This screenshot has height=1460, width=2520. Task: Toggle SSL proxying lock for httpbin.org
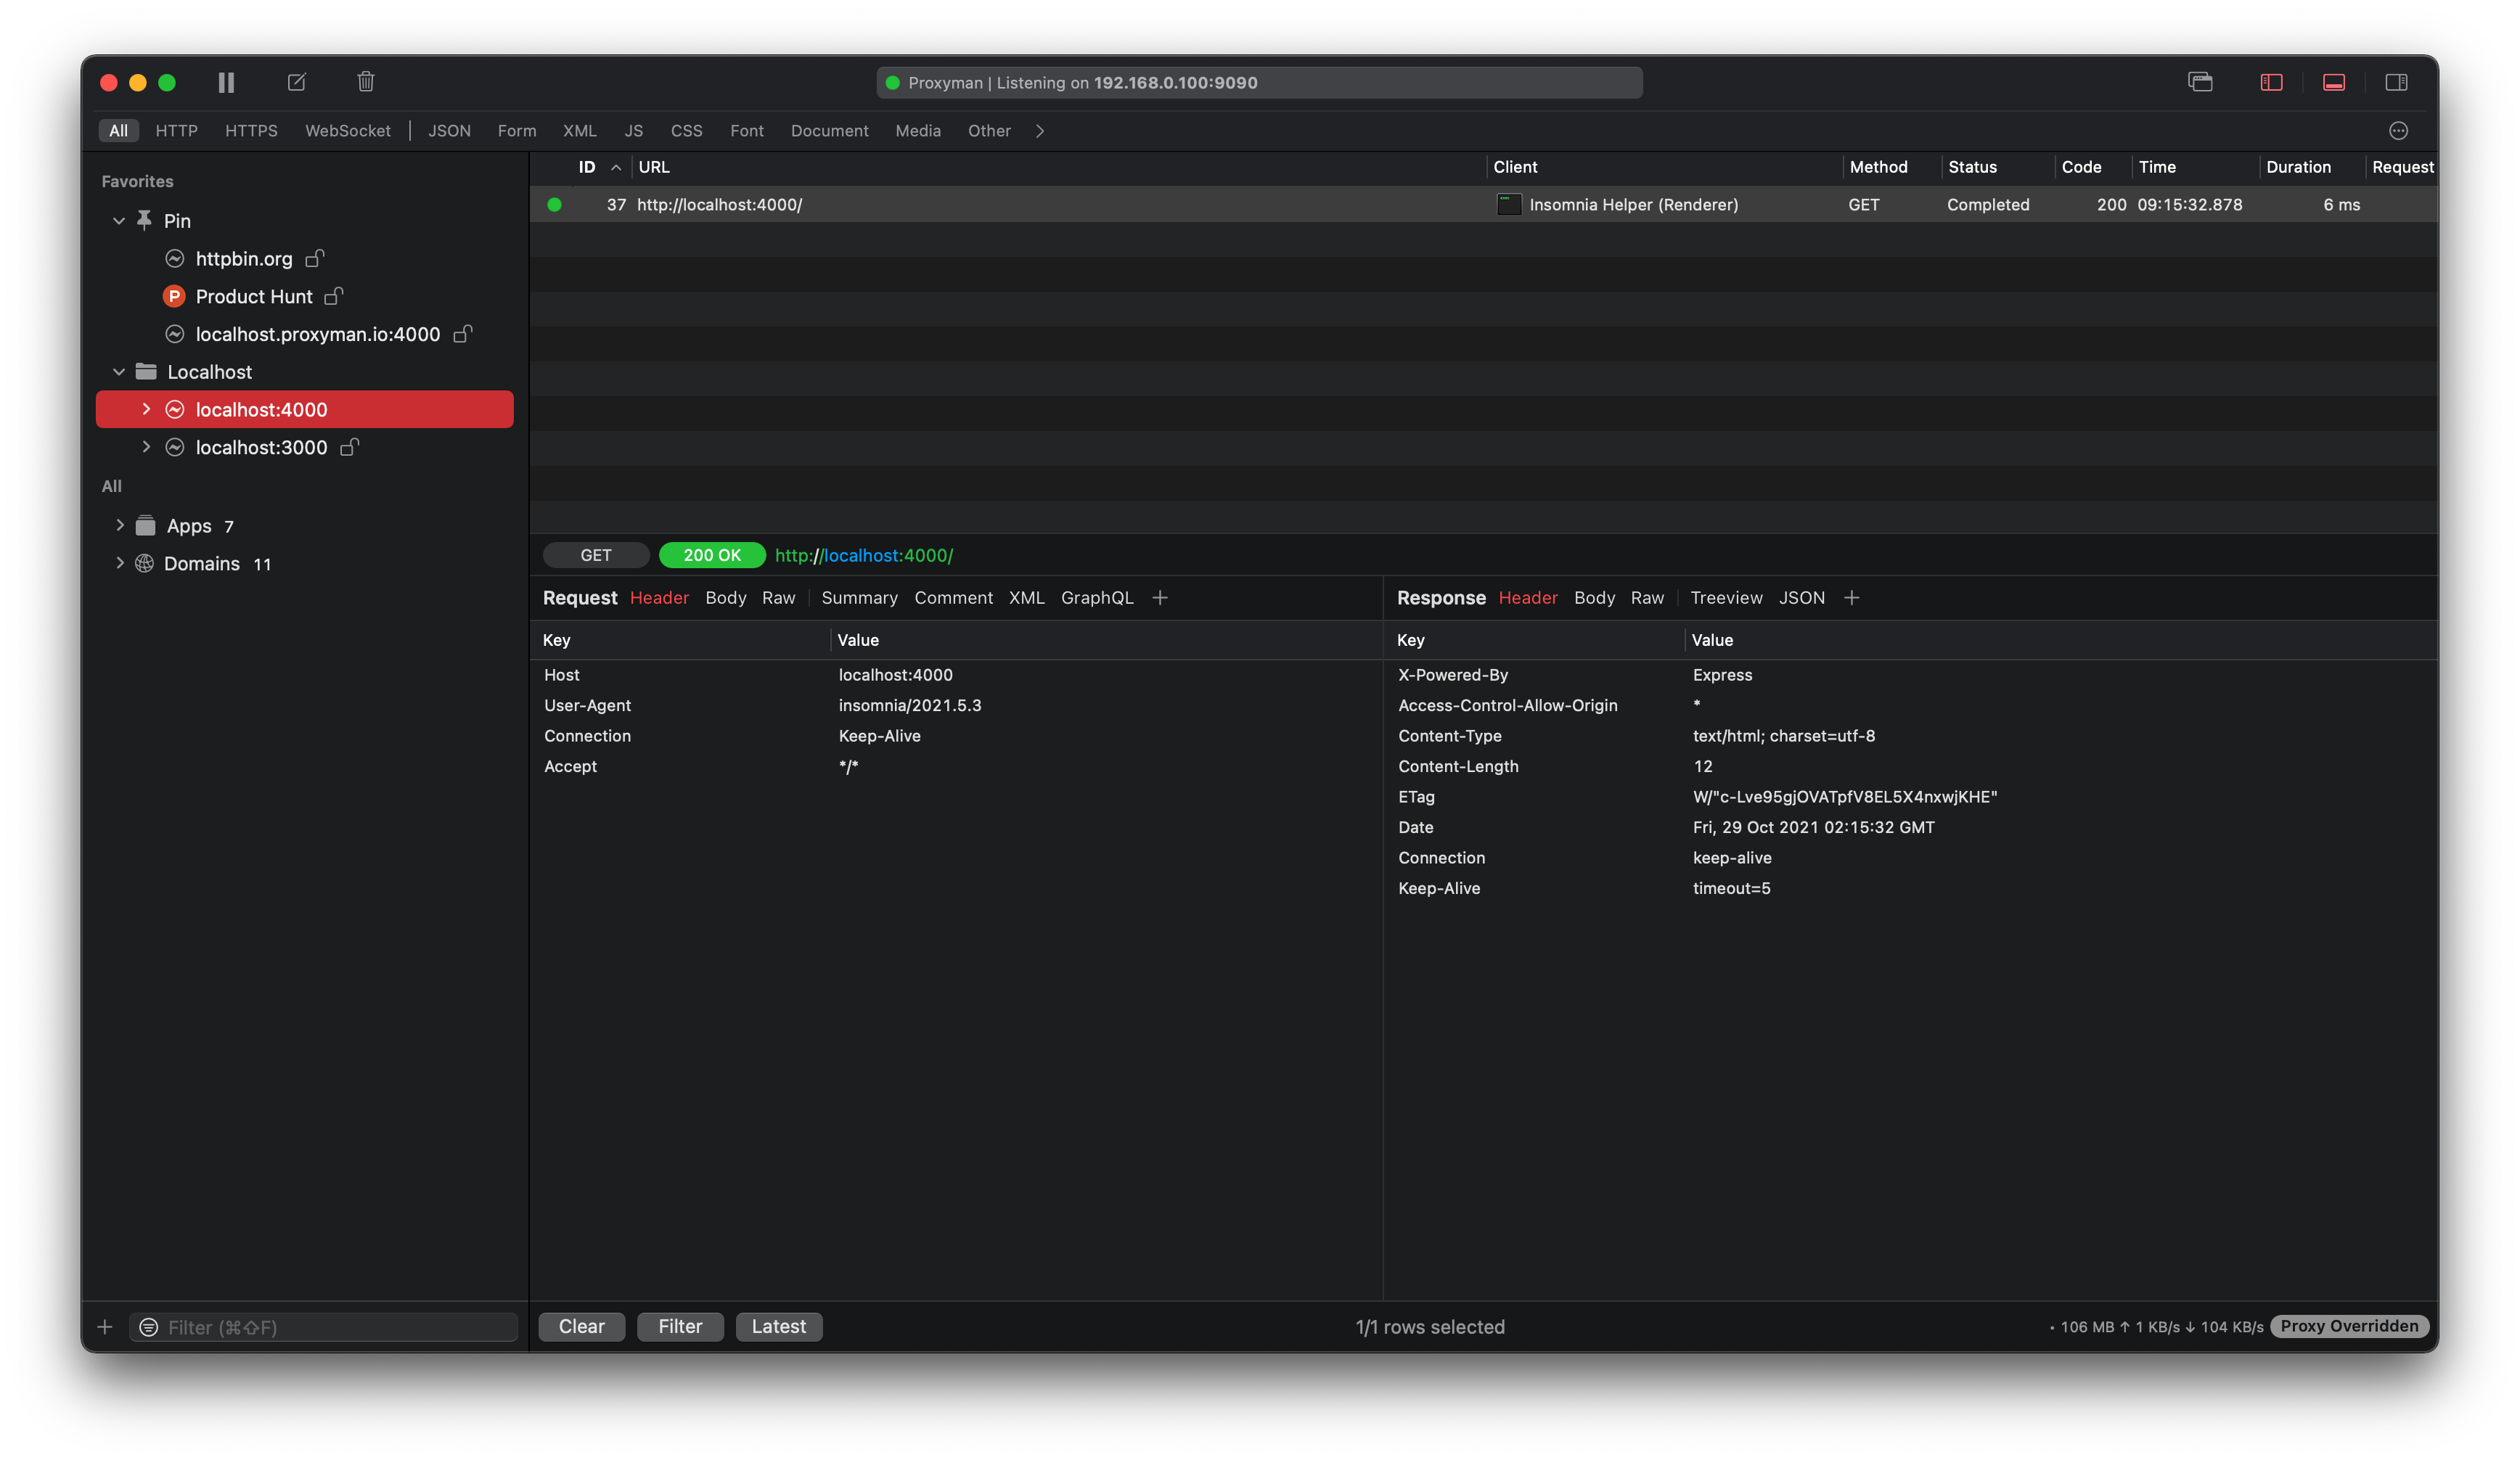click(x=314, y=258)
